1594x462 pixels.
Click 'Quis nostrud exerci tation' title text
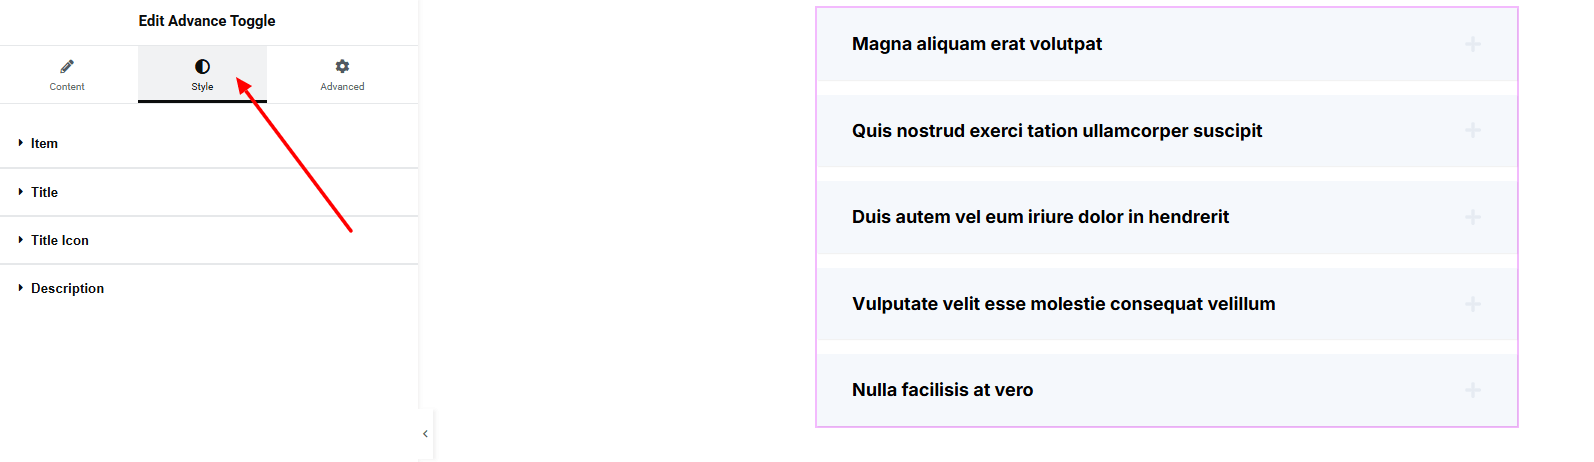tap(1056, 131)
